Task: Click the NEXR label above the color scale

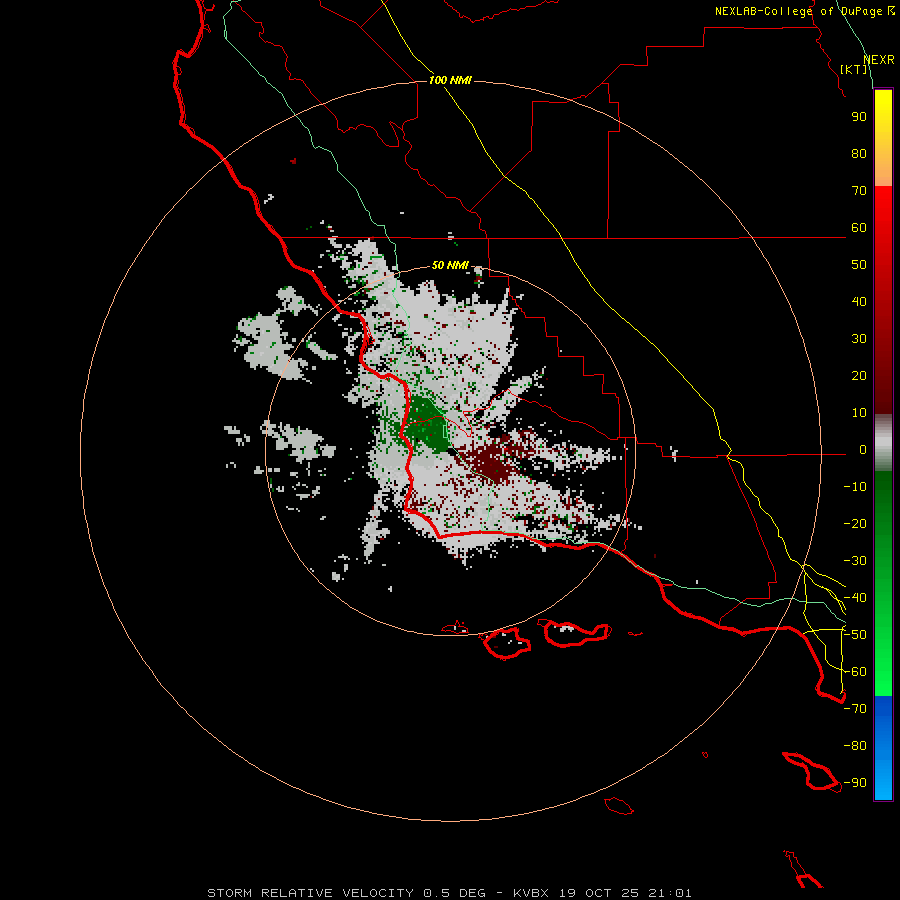Action: [879, 60]
